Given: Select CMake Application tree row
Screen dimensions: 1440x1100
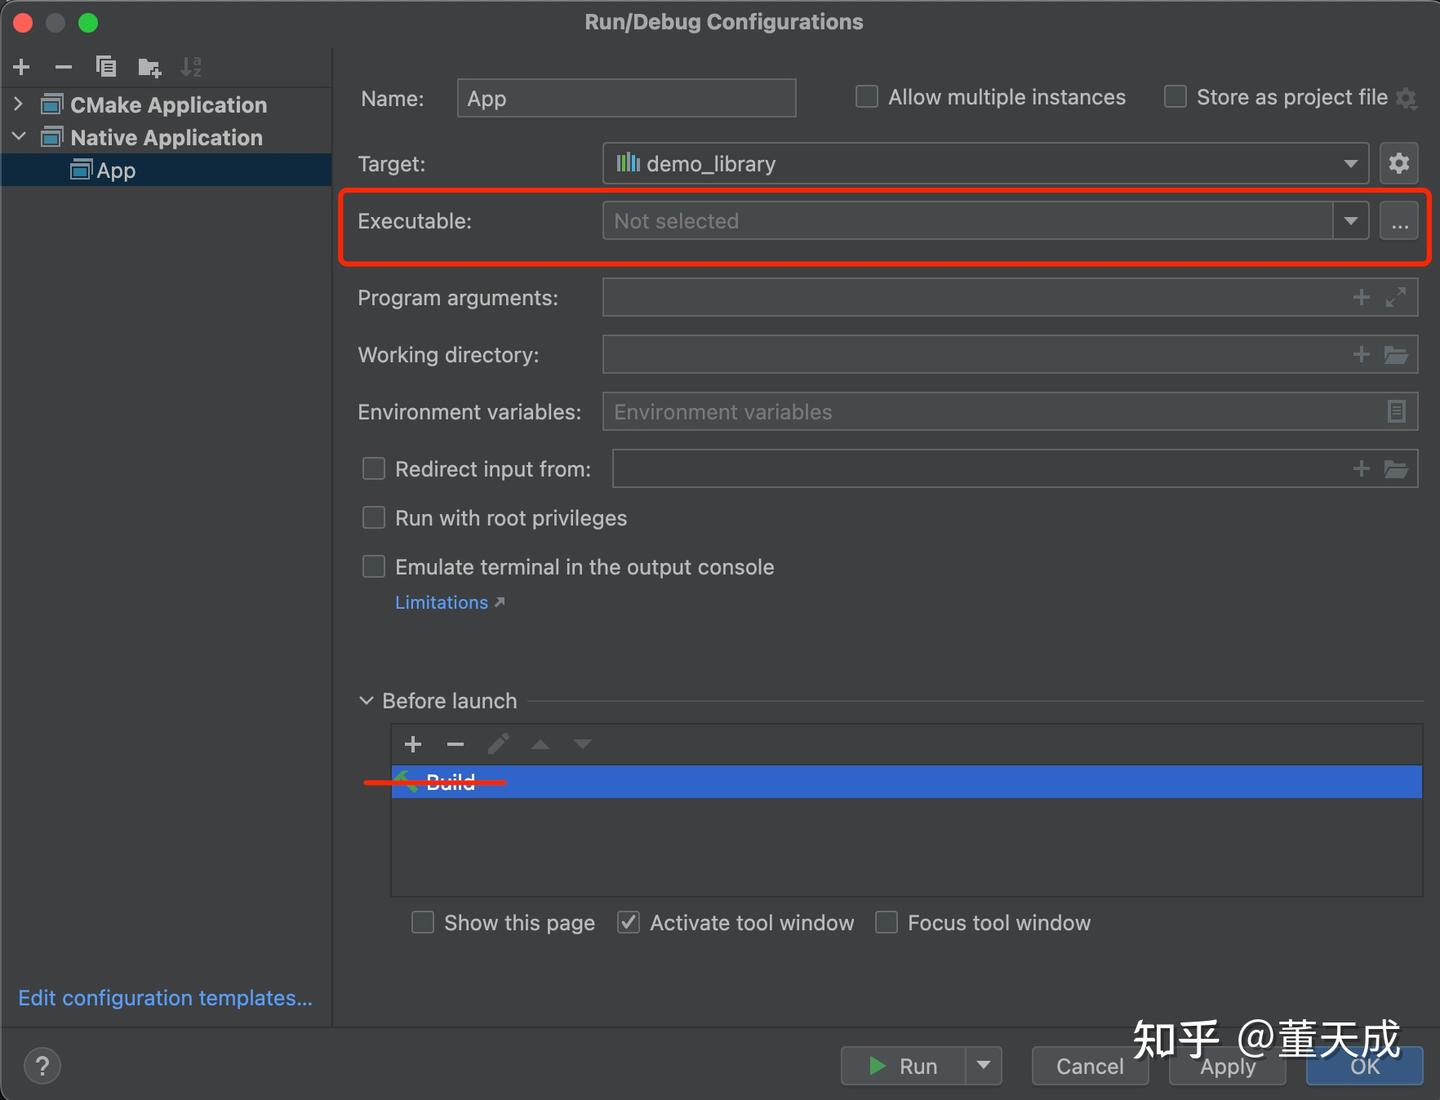Looking at the screenshot, I should click(x=166, y=104).
